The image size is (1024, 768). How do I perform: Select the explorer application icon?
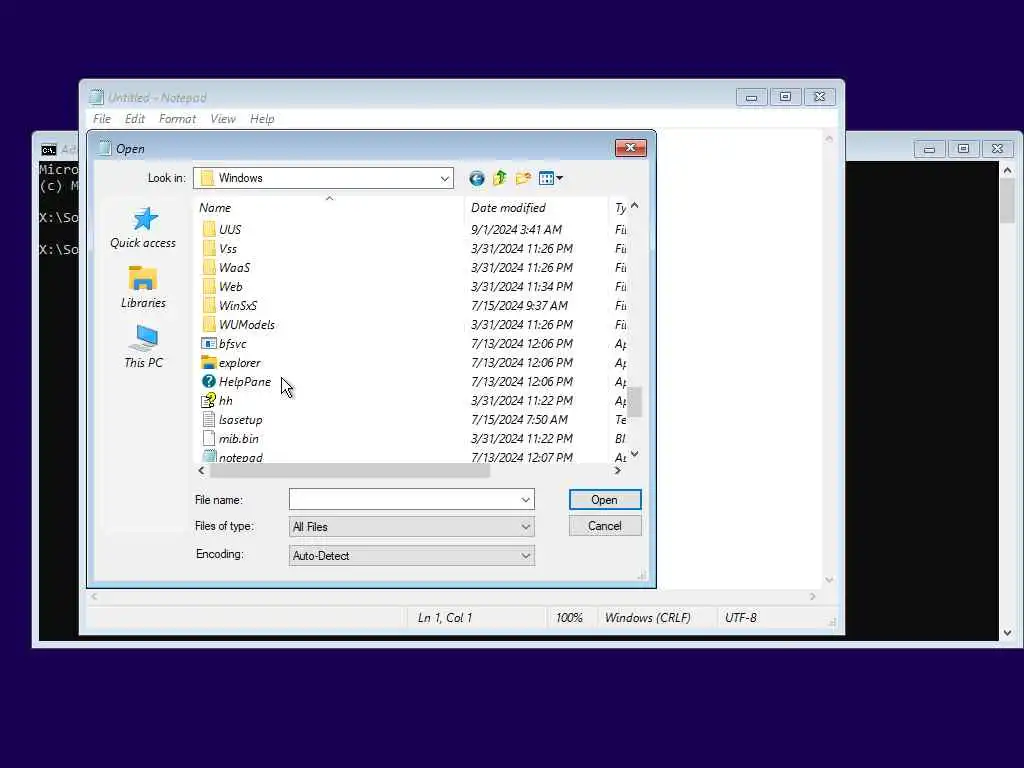208,362
